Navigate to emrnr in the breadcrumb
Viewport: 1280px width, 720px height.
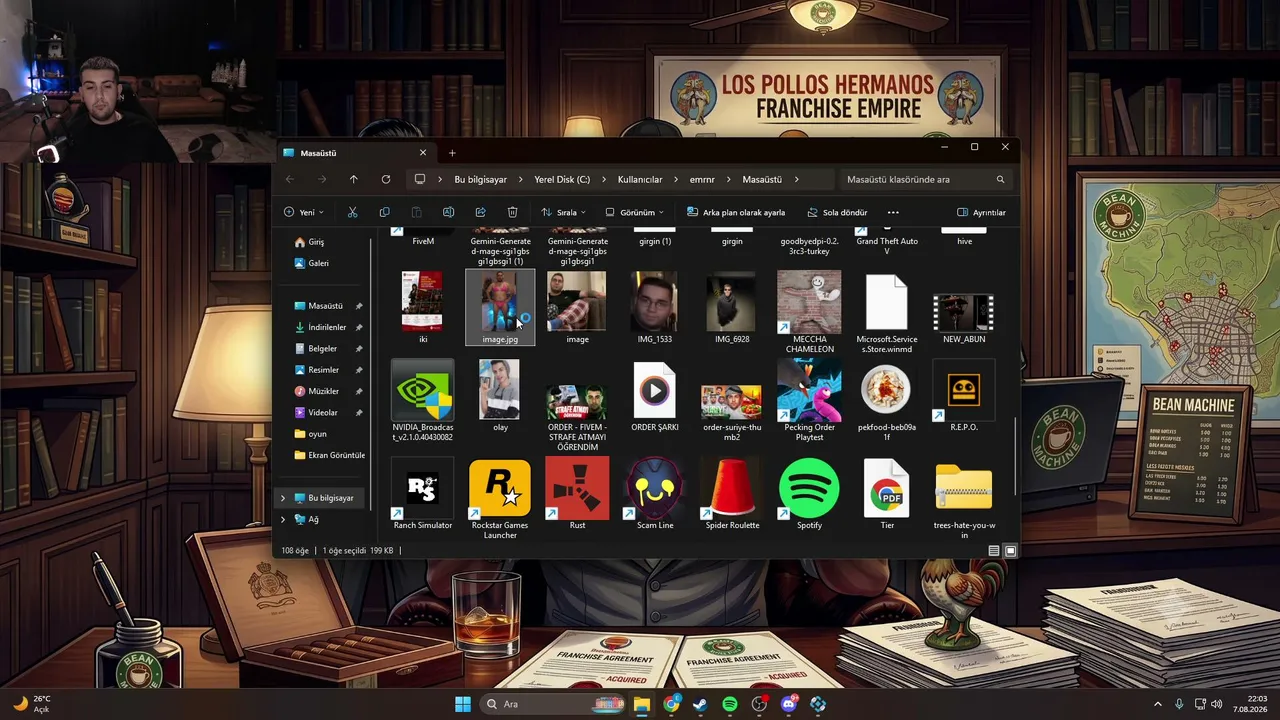tap(702, 180)
